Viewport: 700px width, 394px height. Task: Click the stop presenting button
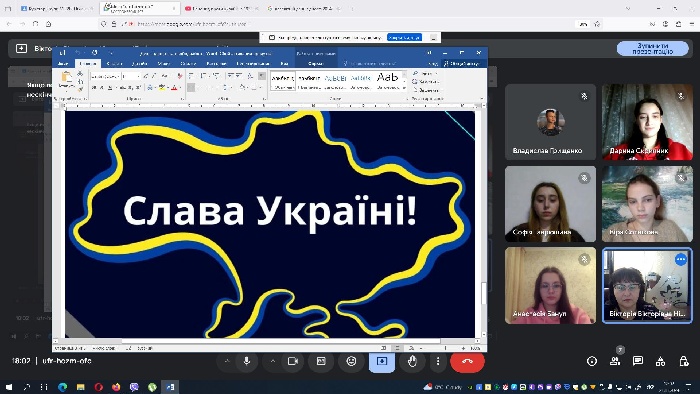pyautogui.click(x=653, y=48)
